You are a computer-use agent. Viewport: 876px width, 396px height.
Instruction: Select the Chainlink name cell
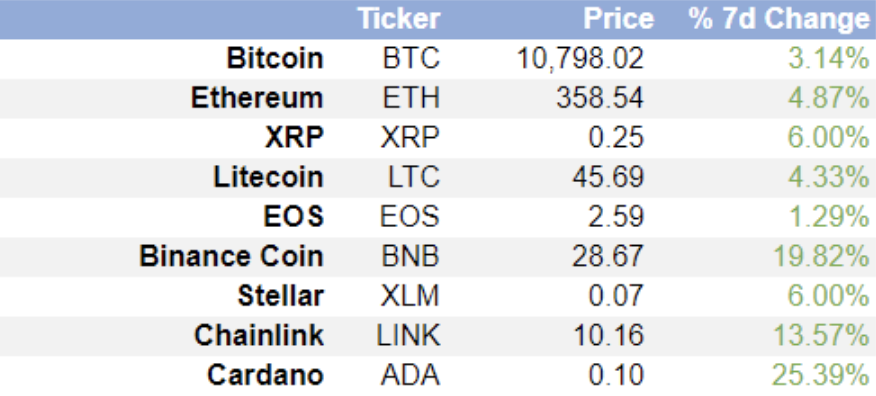[259, 336]
